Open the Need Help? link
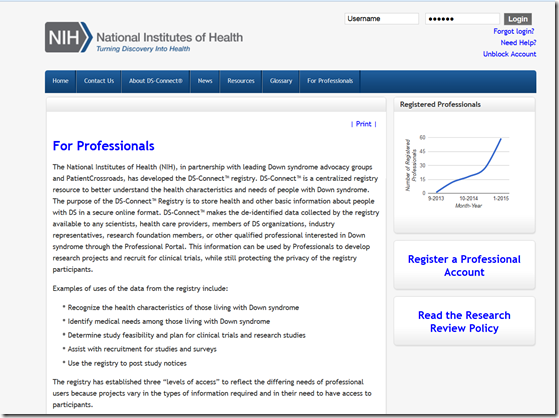Screen dimensions: 559x418 pyautogui.click(x=518, y=43)
